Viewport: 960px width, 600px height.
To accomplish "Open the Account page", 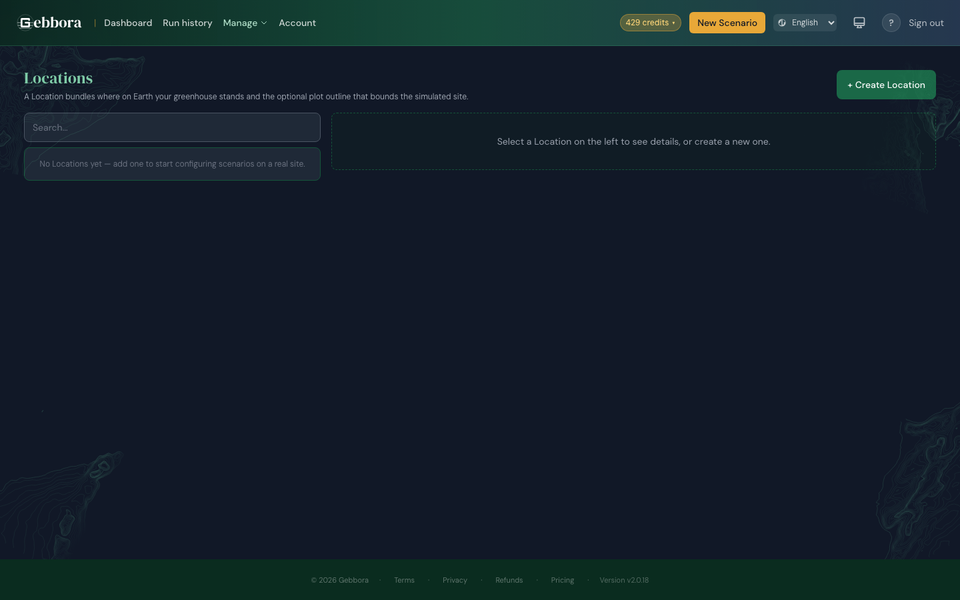I will (297, 23).
